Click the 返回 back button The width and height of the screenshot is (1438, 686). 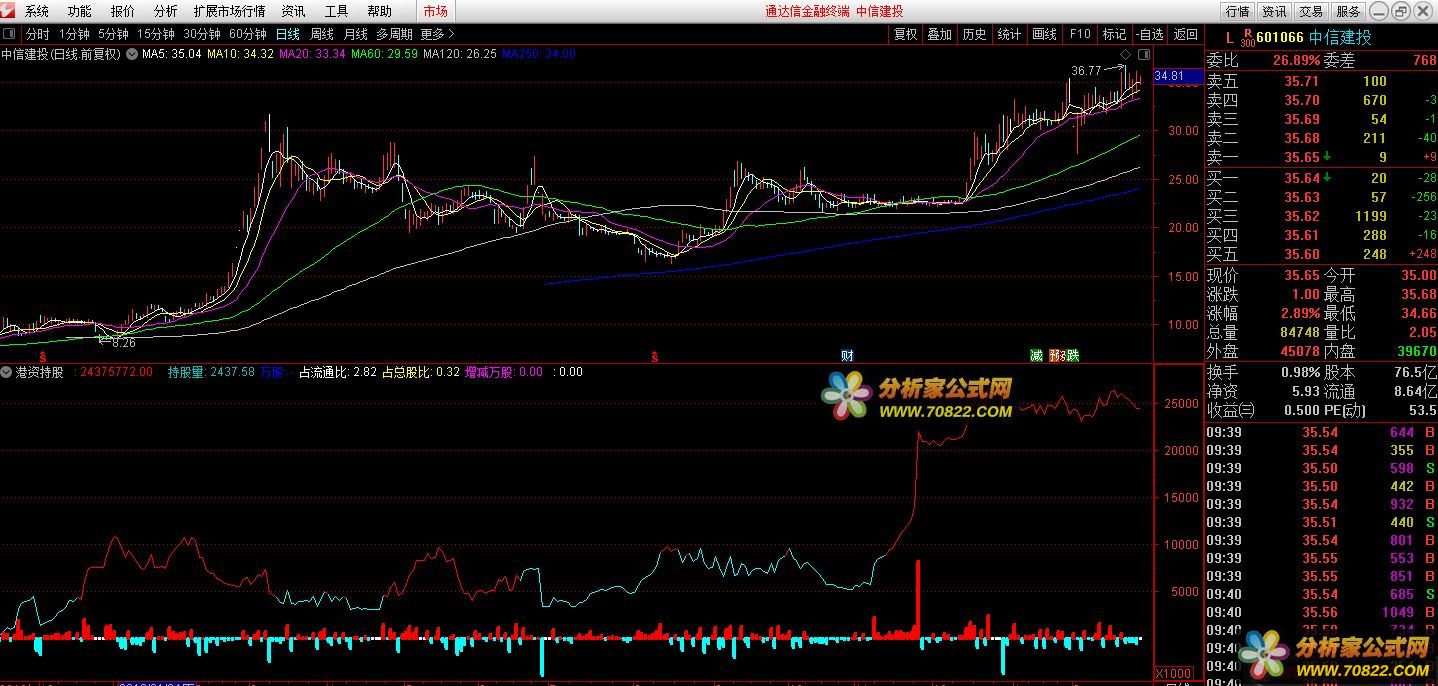point(1186,34)
